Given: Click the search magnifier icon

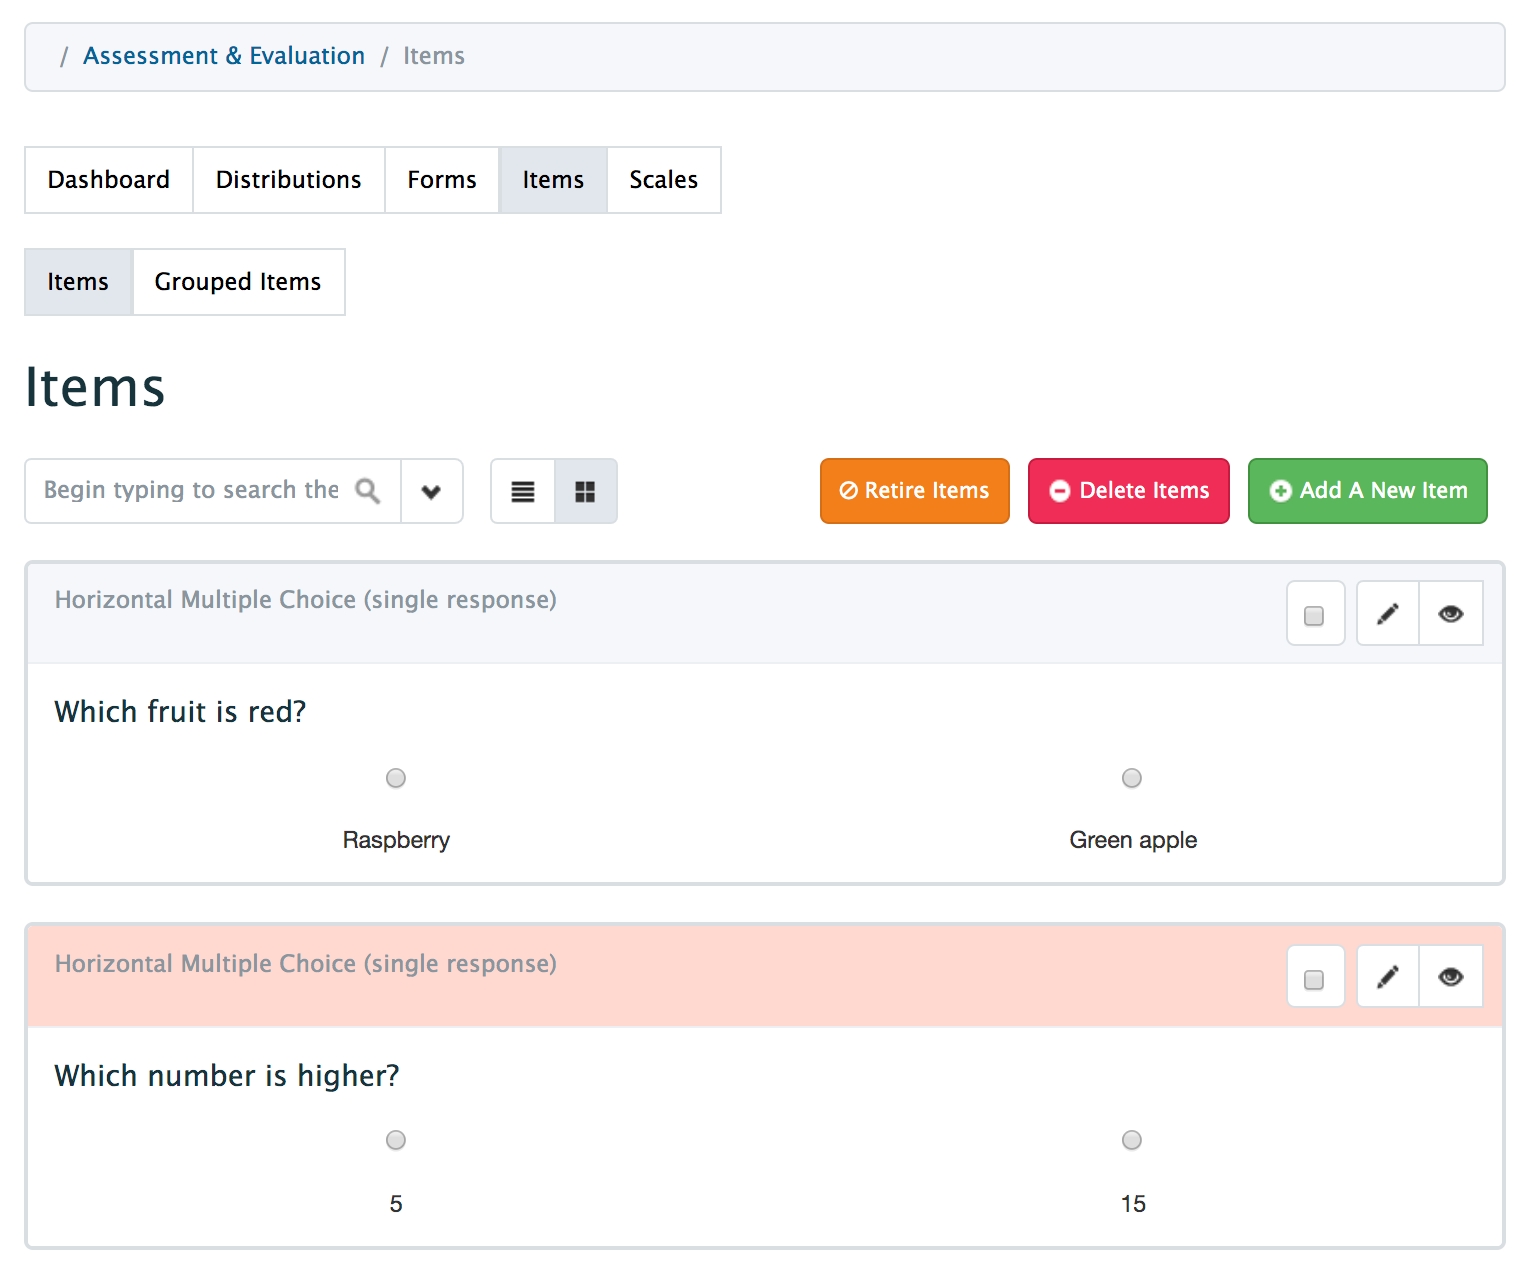Looking at the screenshot, I should tap(368, 491).
